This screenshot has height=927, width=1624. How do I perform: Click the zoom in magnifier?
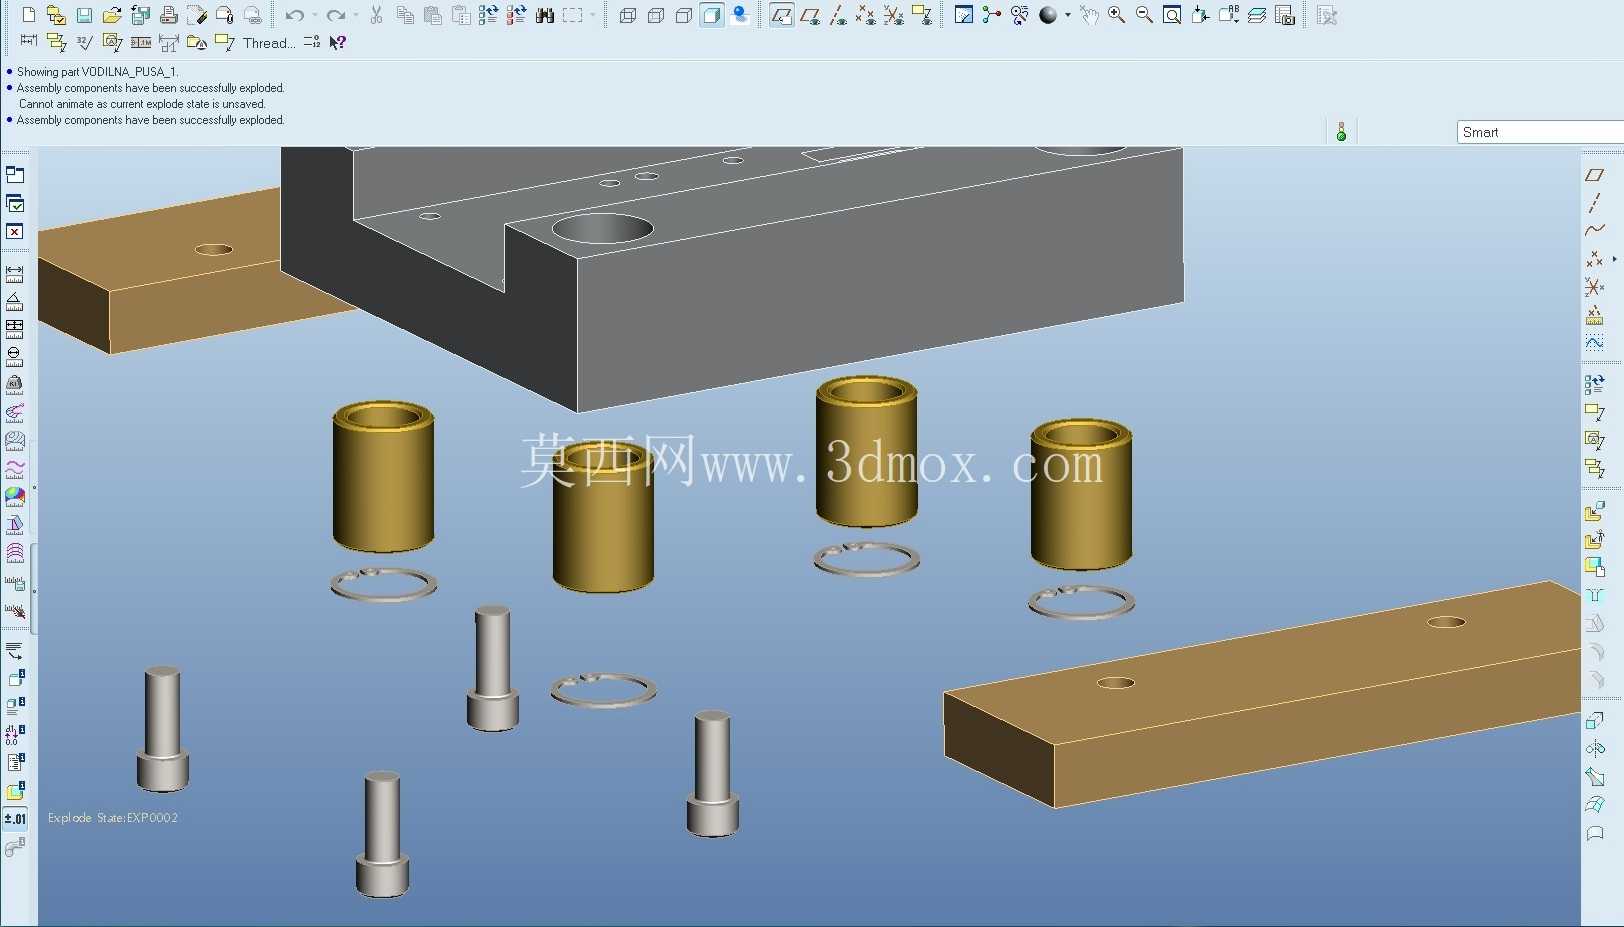(x=1116, y=15)
